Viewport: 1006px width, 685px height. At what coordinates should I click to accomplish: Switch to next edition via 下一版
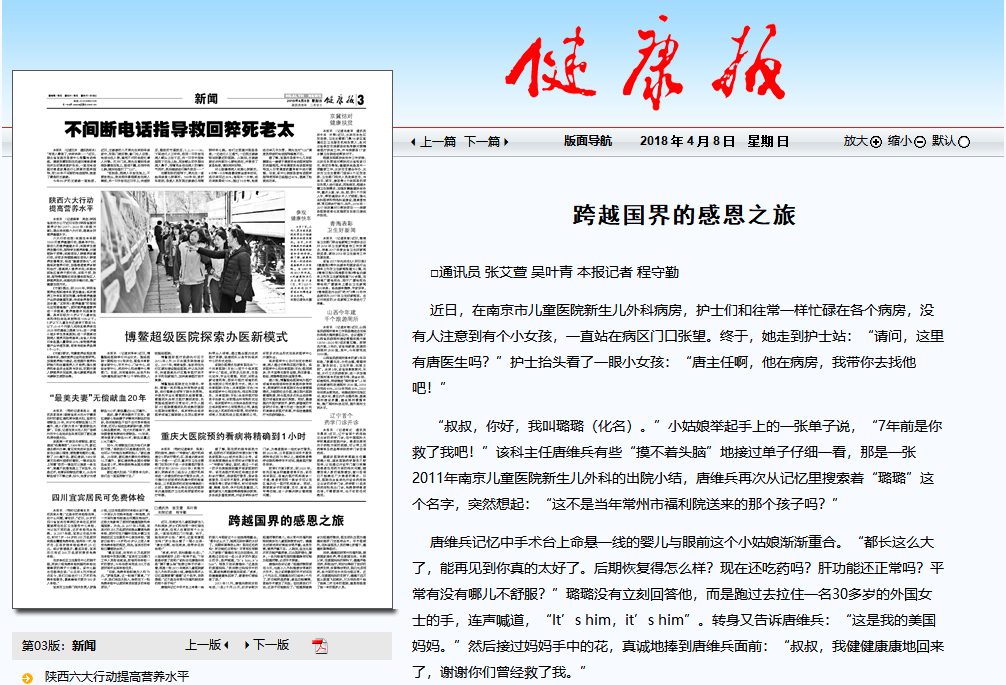pyautogui.click(x=269, y=644)
